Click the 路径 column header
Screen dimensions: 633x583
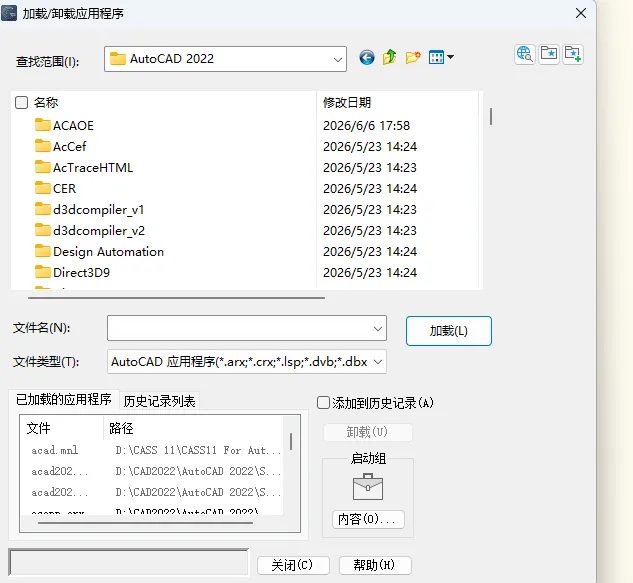coord(121,428)
